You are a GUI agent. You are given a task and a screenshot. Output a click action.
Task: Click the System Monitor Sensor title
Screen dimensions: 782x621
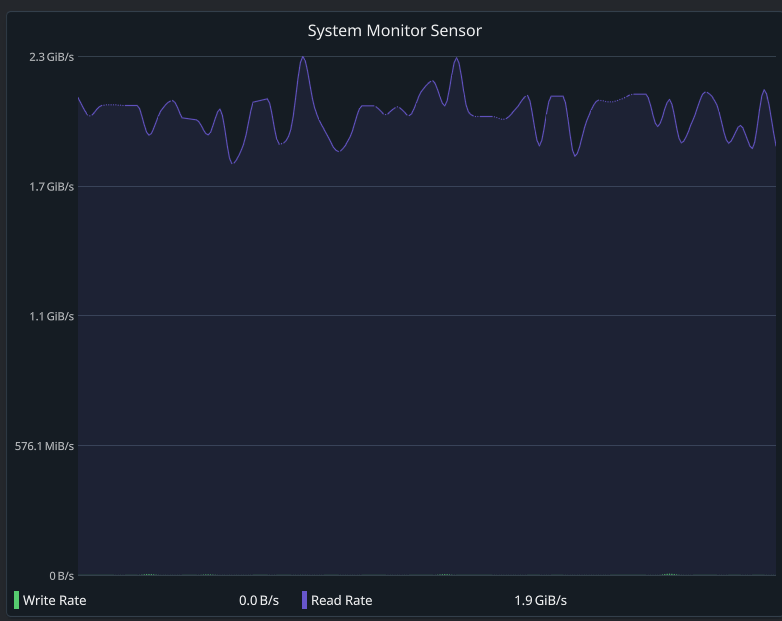pyautogui.click(x=394, y=31)
